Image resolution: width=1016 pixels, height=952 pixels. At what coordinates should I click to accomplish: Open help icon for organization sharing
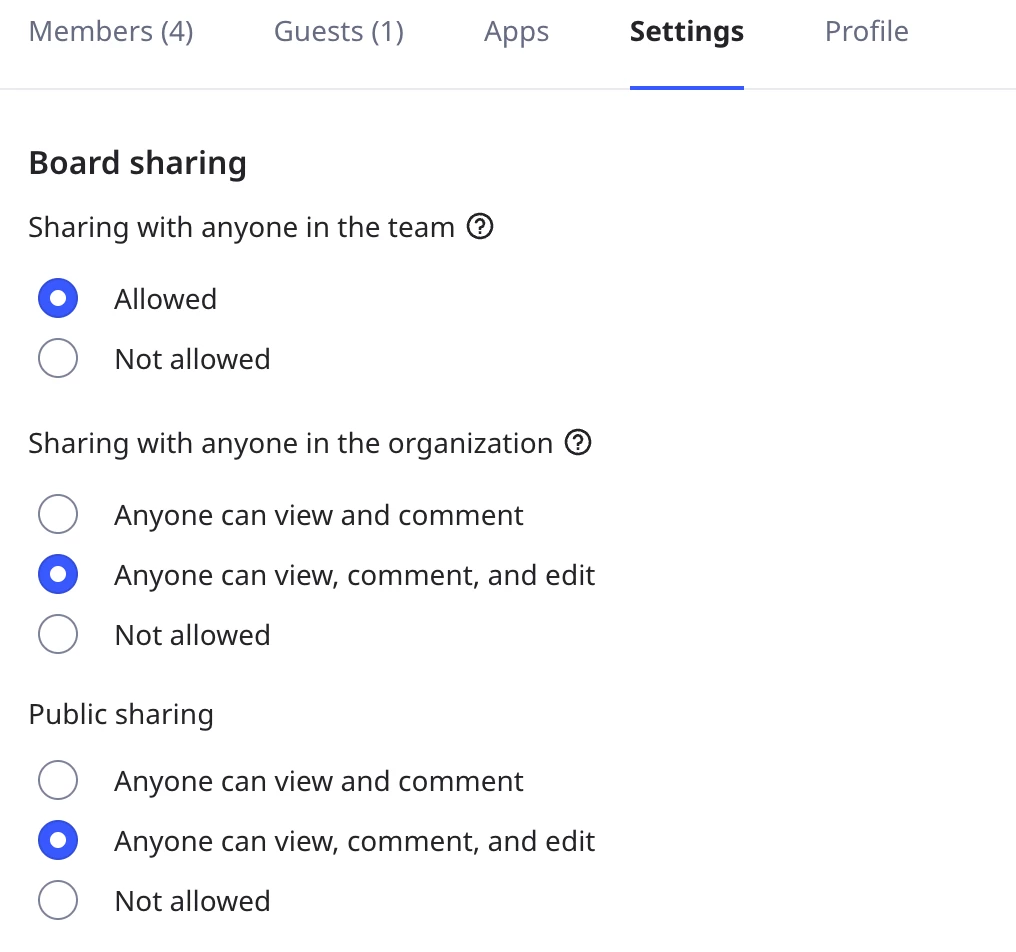pyautogui.click(x=578, y=443)
